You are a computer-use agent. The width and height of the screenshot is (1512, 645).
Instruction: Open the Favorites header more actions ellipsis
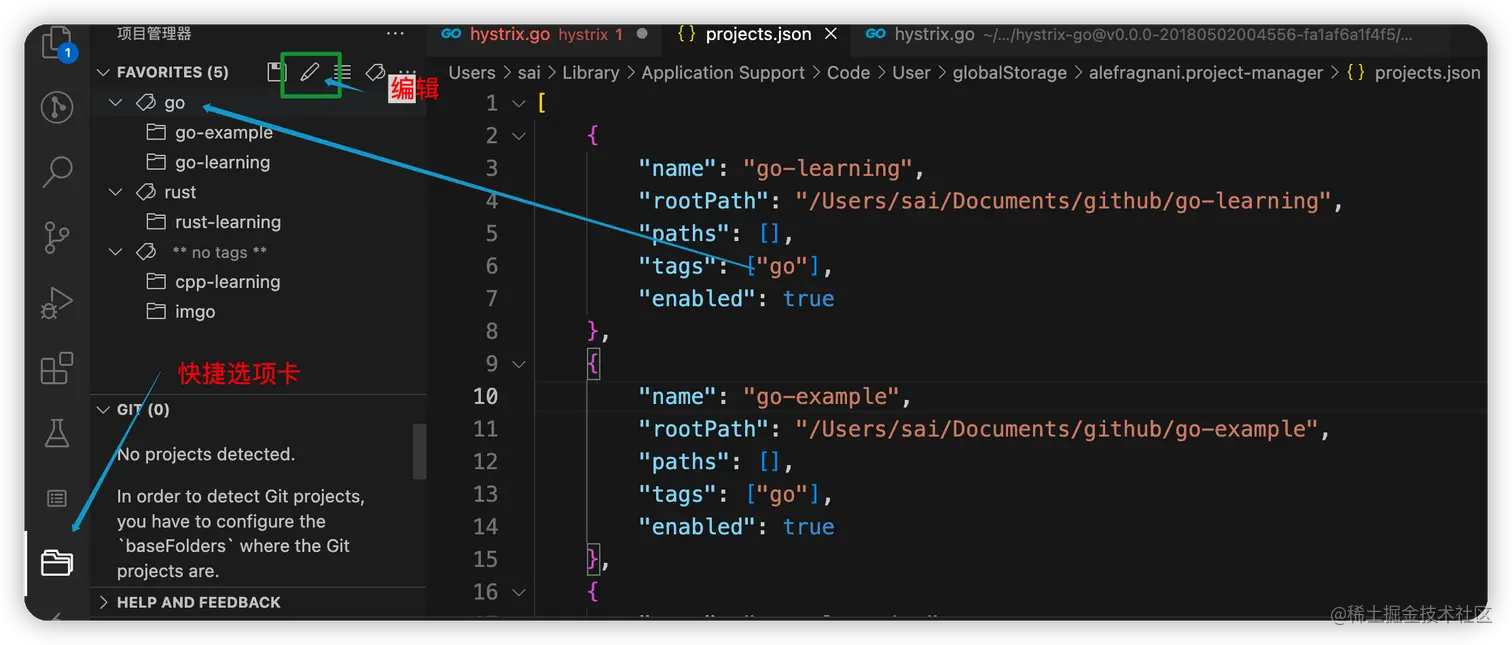click(x=405, y=73)
